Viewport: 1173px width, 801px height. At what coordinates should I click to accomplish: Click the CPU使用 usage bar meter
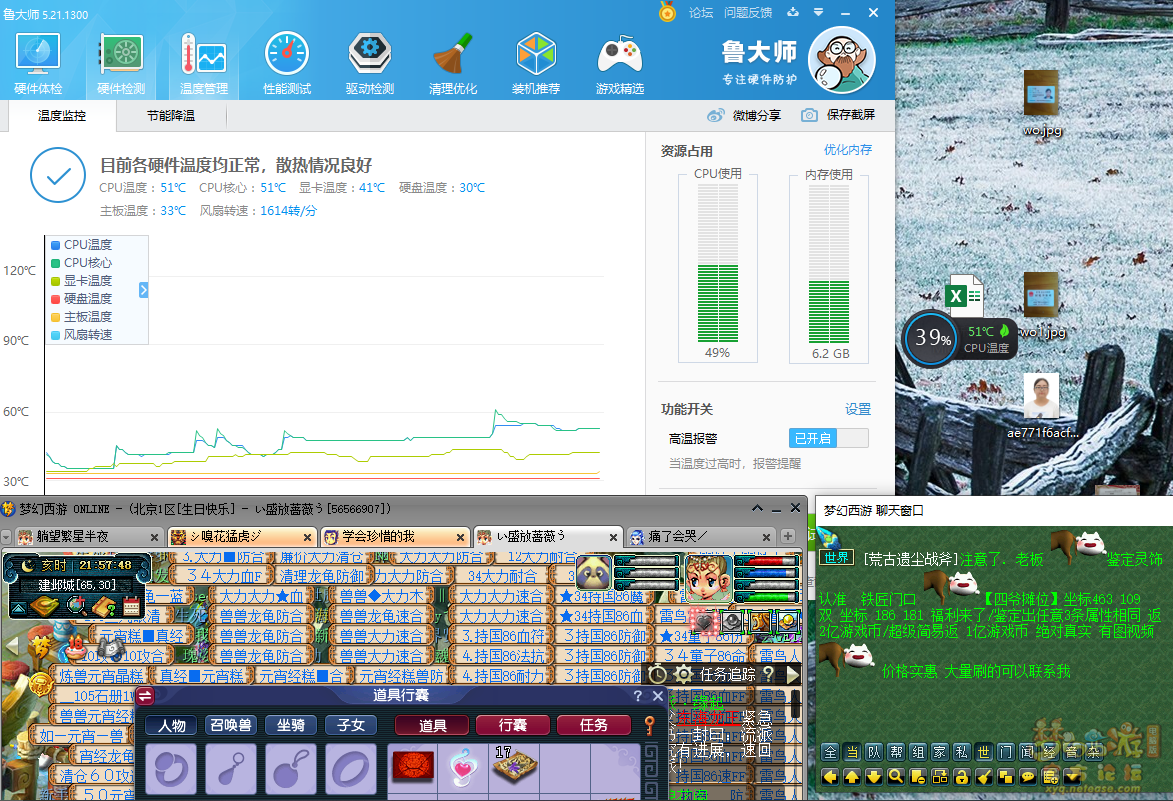717,264
